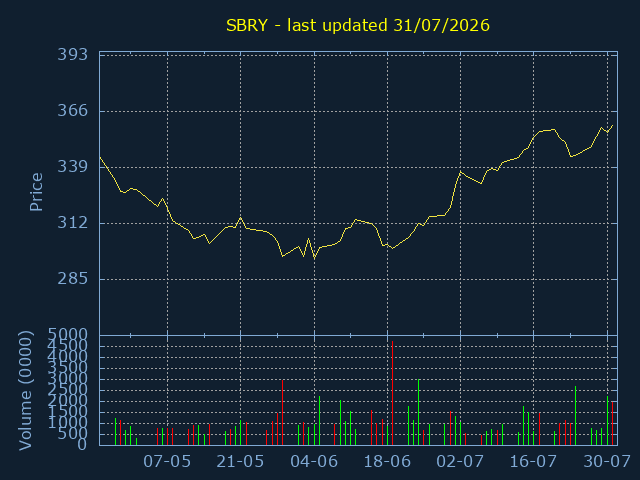This screenshot has height=480, width=640.
Task: Click the Volume (0000) axis title
Action: point(25,391)
